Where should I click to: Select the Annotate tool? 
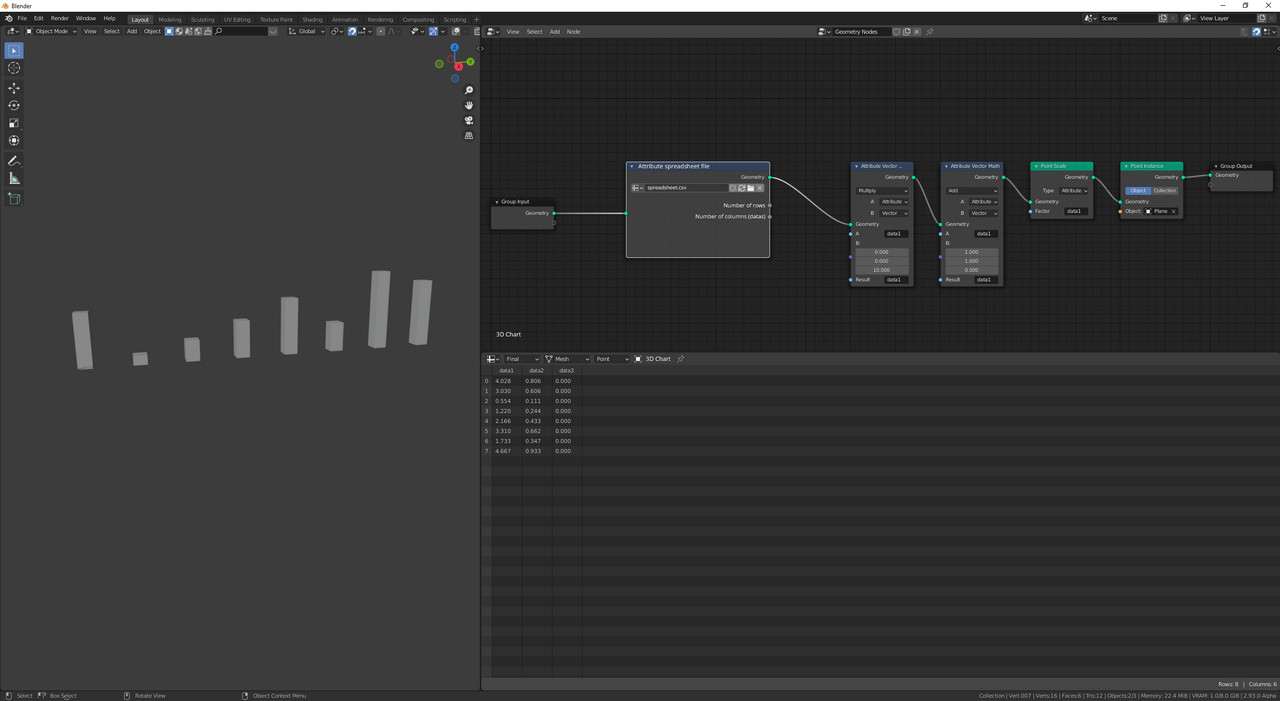pyautogui.click(x=14, y=161)
